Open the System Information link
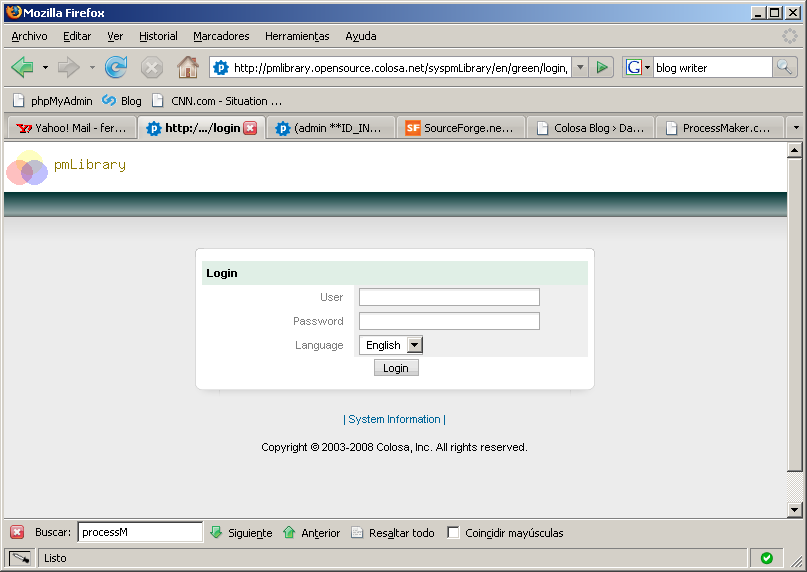Image resolution: width=807 pixels, height=572 pixels. point(394,419)
